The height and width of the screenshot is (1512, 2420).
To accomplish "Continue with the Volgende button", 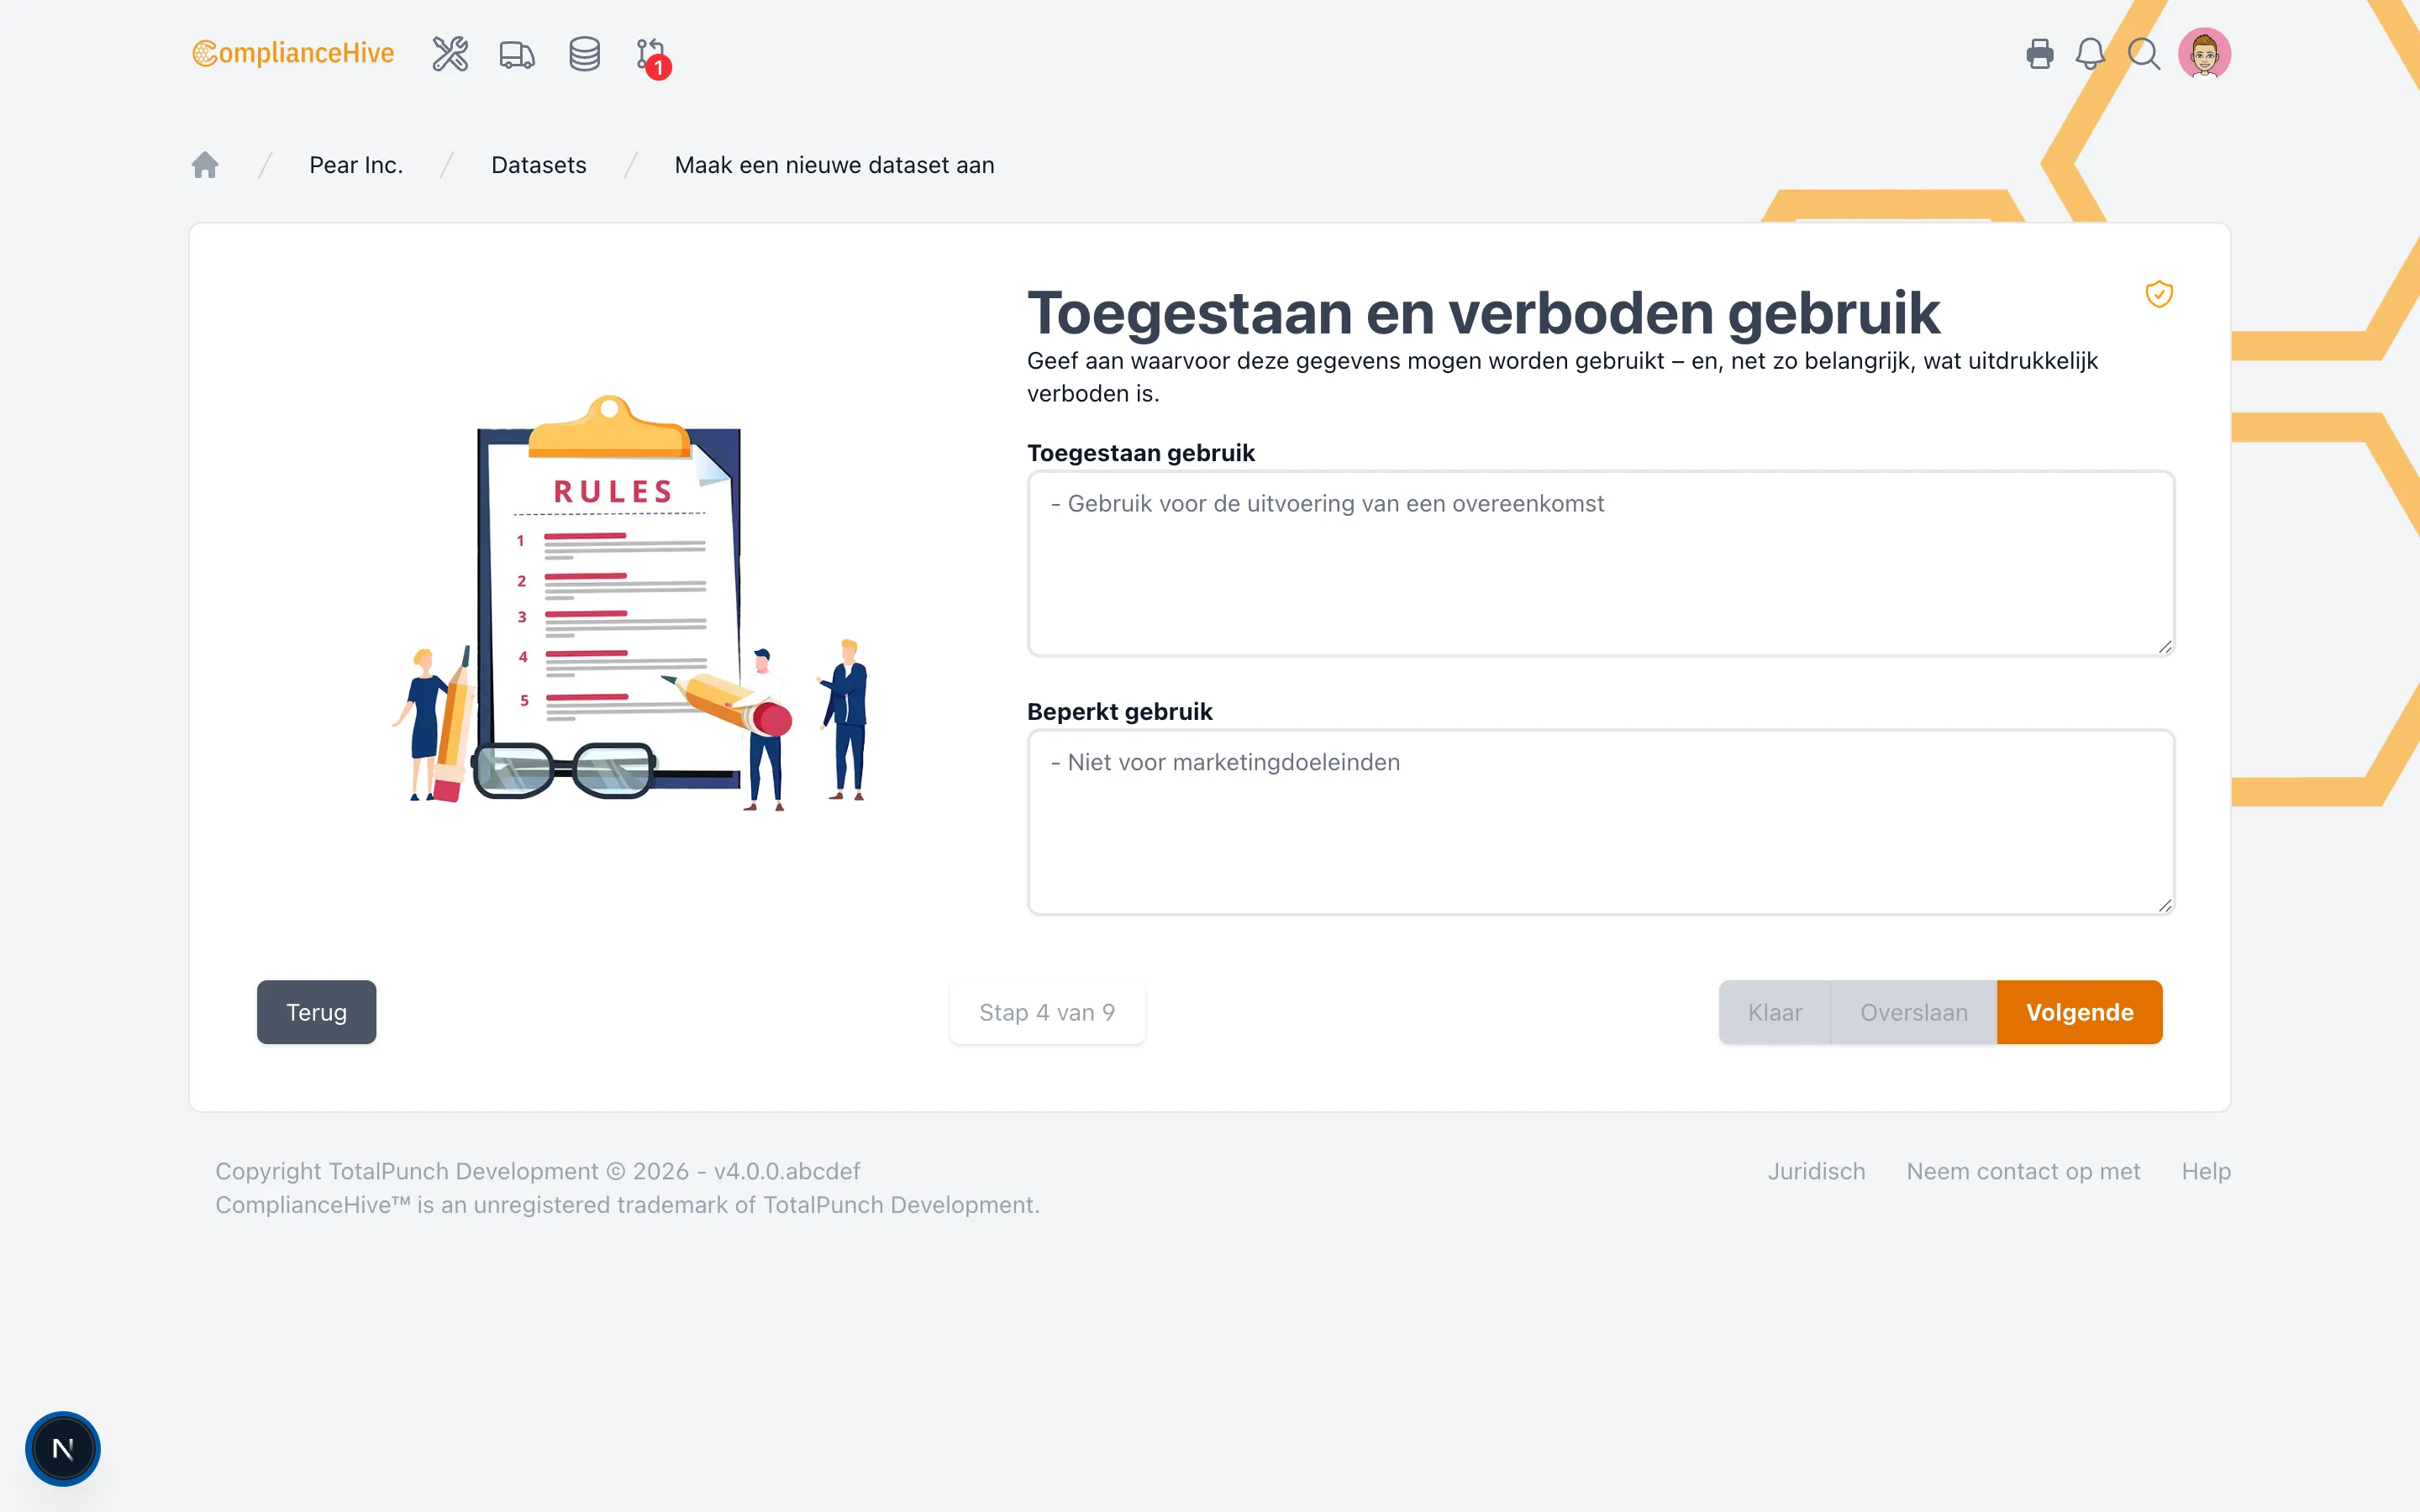I will point(2079,1012).
